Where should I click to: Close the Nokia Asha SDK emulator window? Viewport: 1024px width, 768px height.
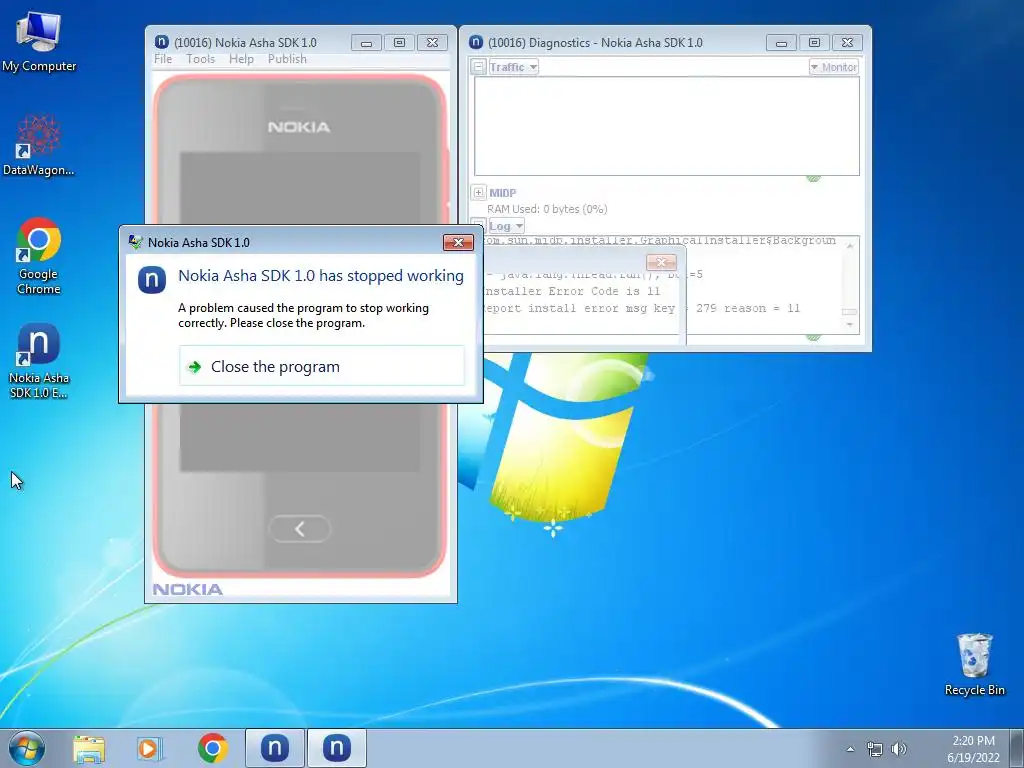(x=432, y=43)
